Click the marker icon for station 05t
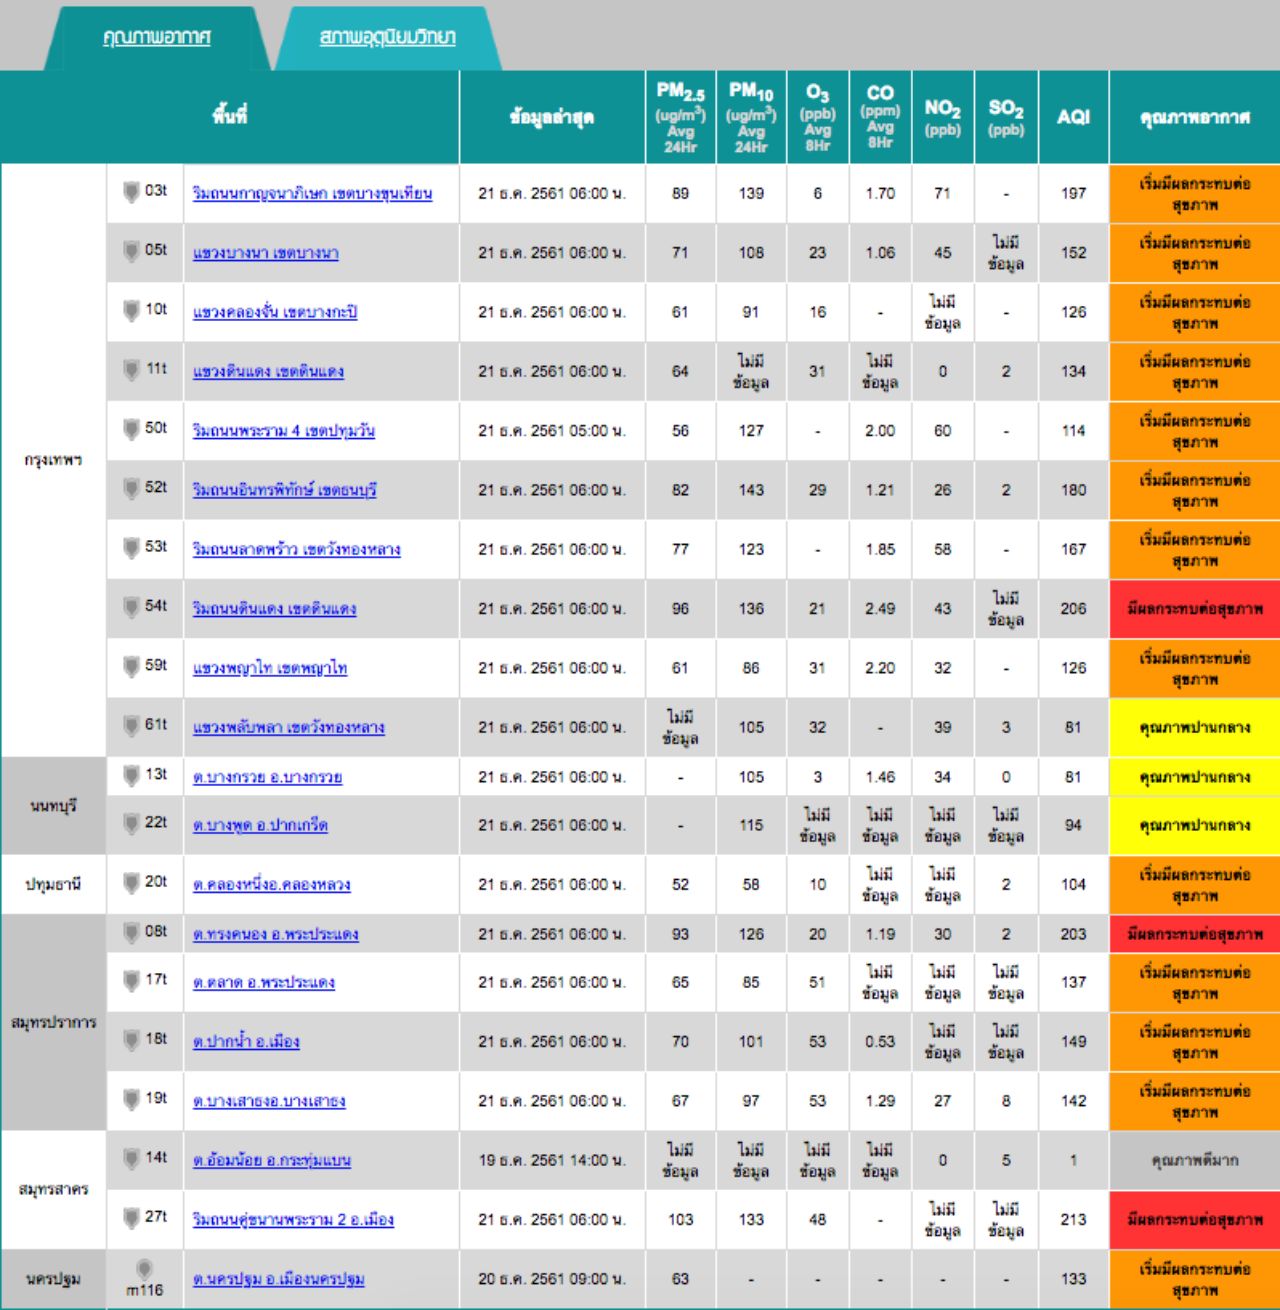The width and height of the screenshot is (1280, 1310). (130, 250)
